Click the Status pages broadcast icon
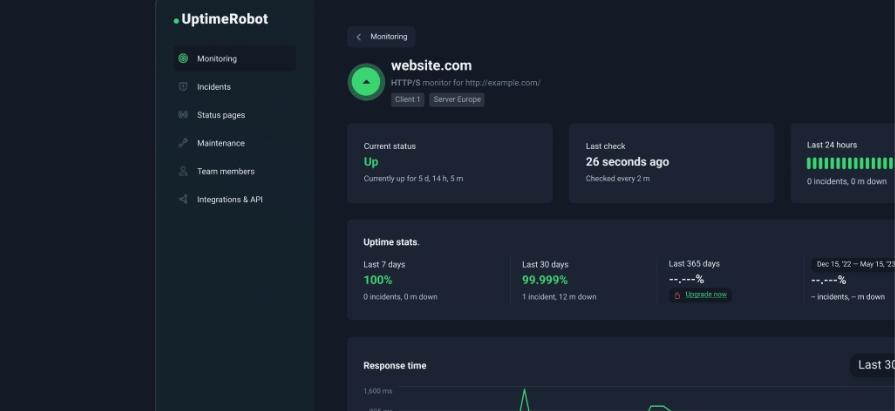Viewport: 895px width, 411px height. [183, 115]
